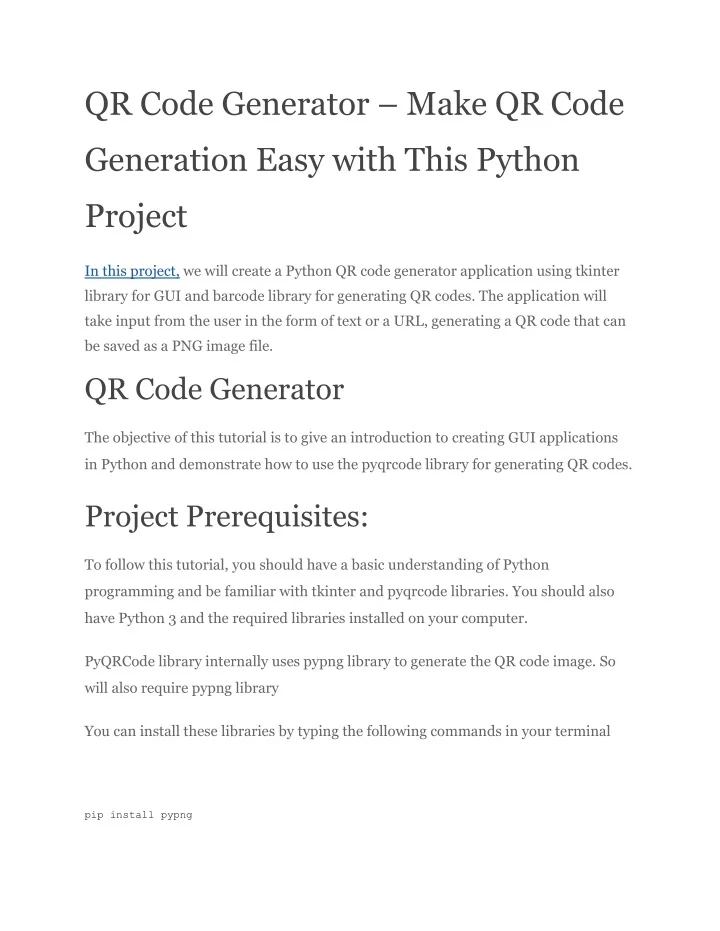The height and width of the screenshot is (931, 720).
Task: Click the line "will also require pypng library"
Action: pos(181,688)
